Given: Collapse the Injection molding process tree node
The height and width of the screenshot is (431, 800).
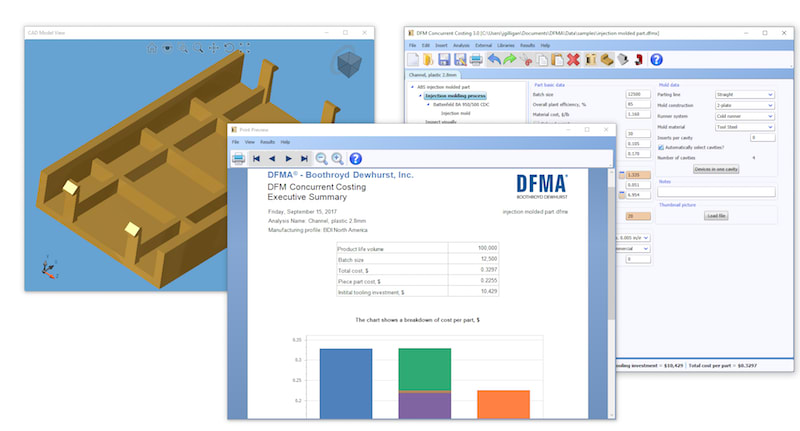Looking at the screenshot, I should [420, 96].
